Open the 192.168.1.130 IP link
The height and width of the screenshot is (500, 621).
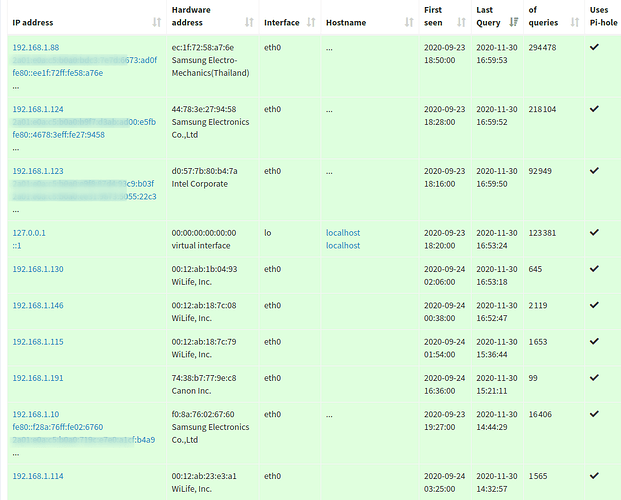pyautogui.click(x=38, y=270)
